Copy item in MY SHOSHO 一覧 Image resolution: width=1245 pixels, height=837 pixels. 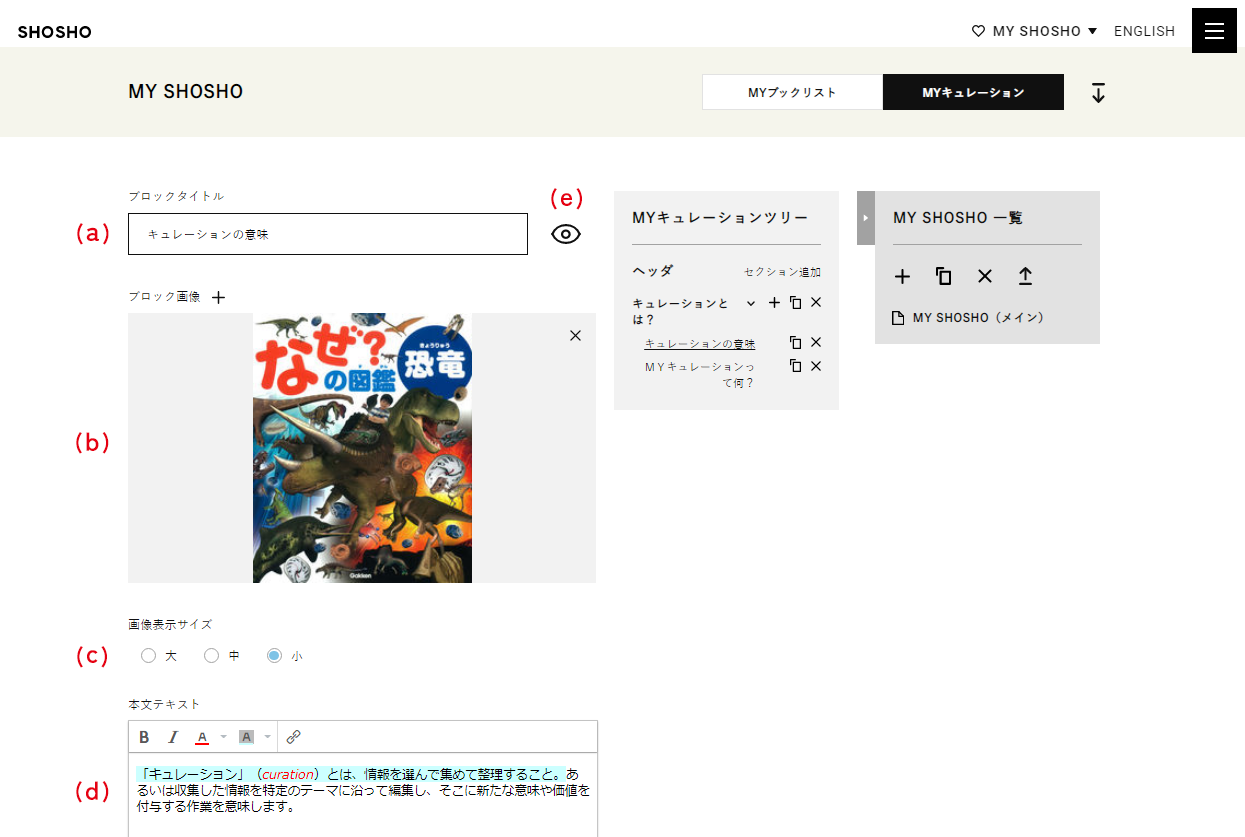tap(944, 276)
